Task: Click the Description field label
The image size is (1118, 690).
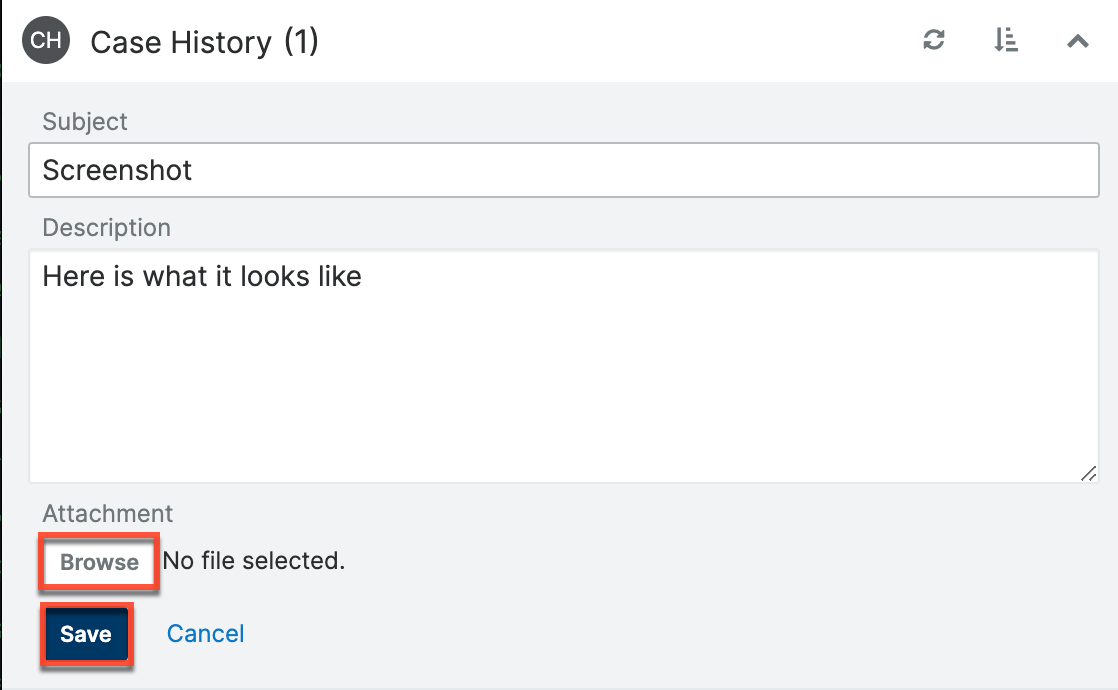Action: [x=106, y=228]
